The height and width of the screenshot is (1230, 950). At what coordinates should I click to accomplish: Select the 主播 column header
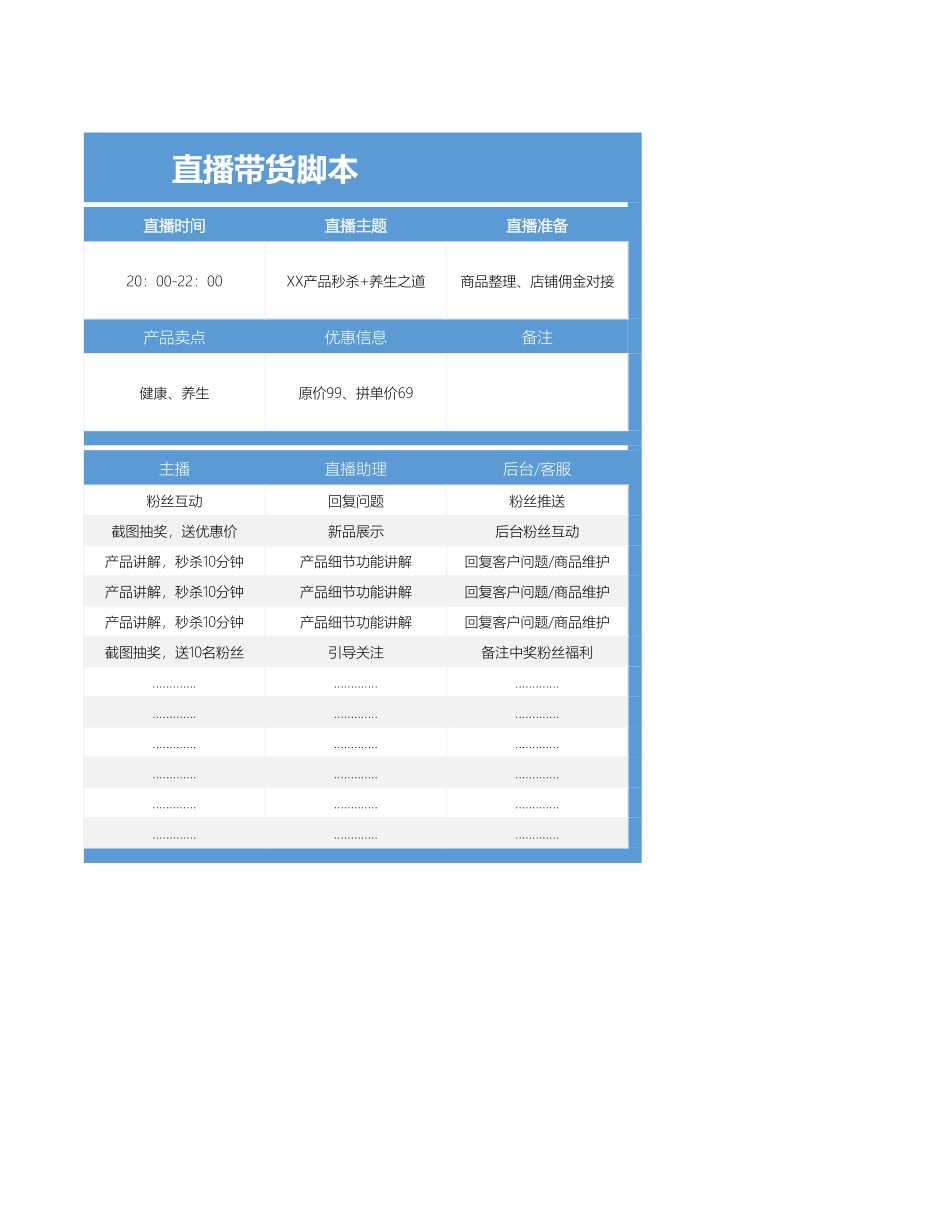[x=174, y=469]
